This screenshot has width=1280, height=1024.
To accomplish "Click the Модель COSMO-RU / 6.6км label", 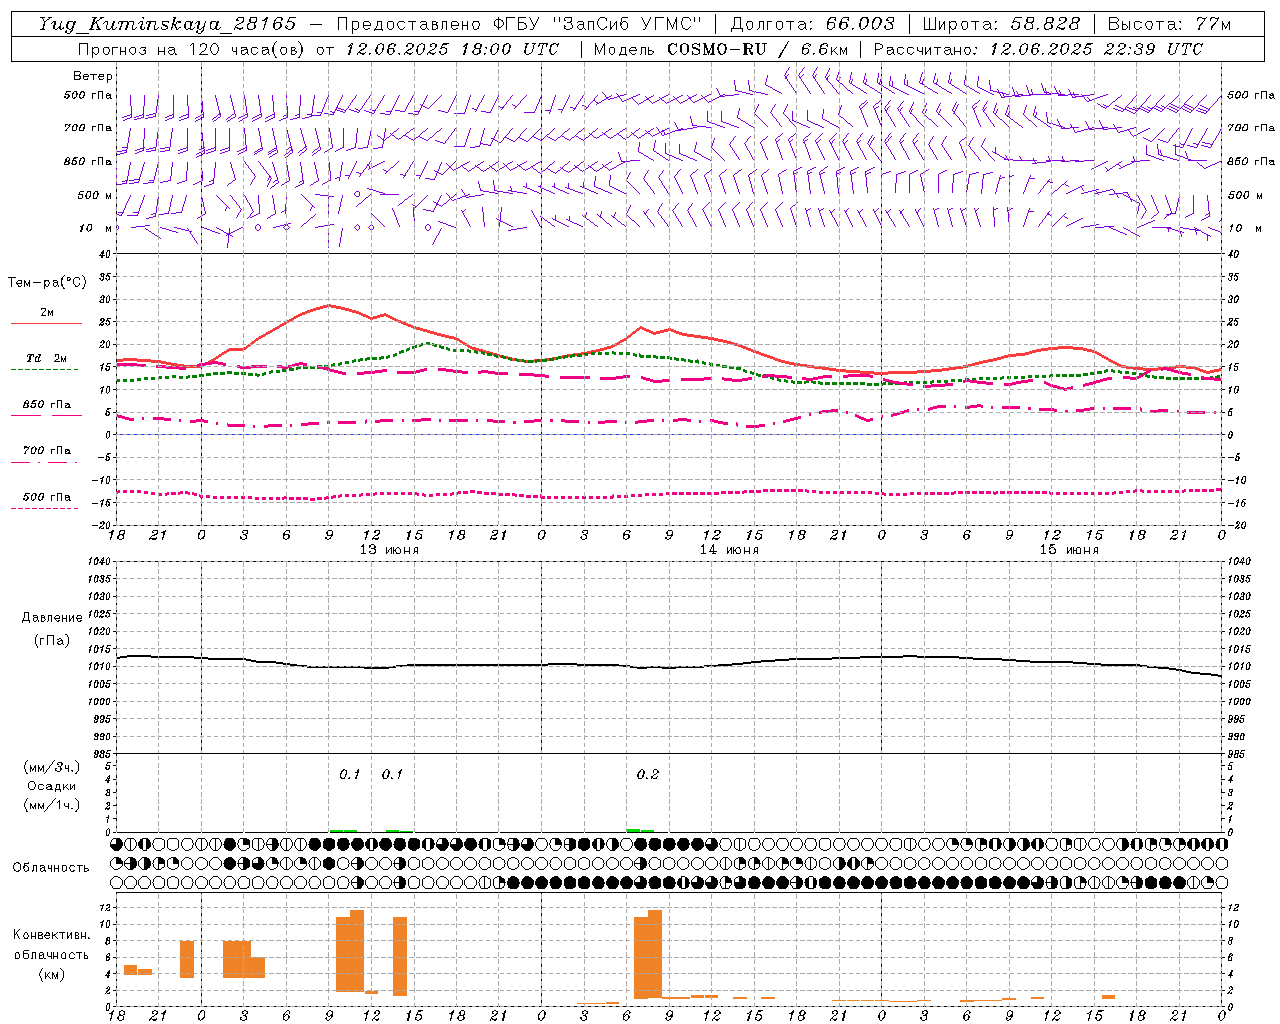I will point(720,49).
